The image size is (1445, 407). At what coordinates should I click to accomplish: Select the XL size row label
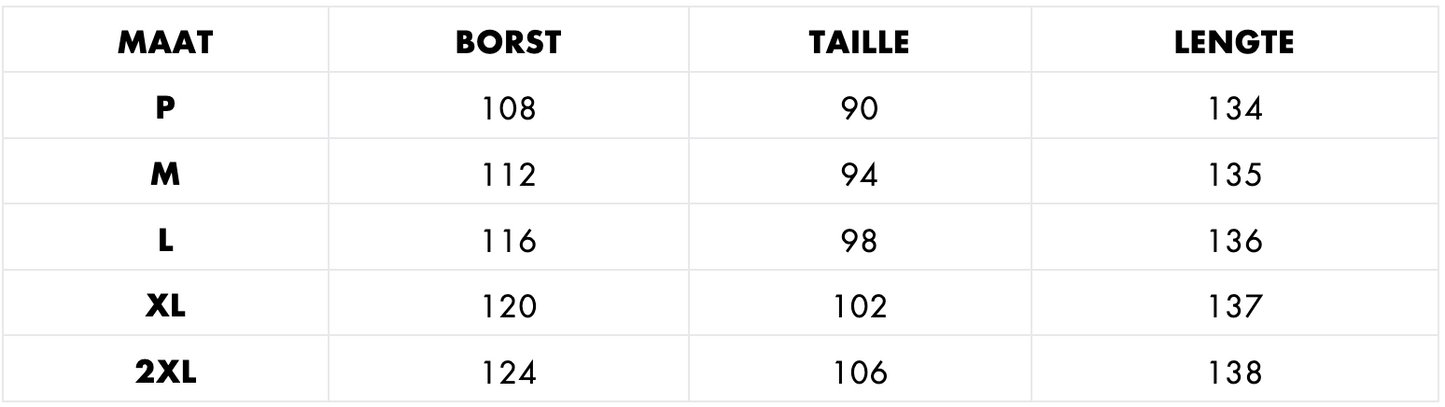(166, 307)
